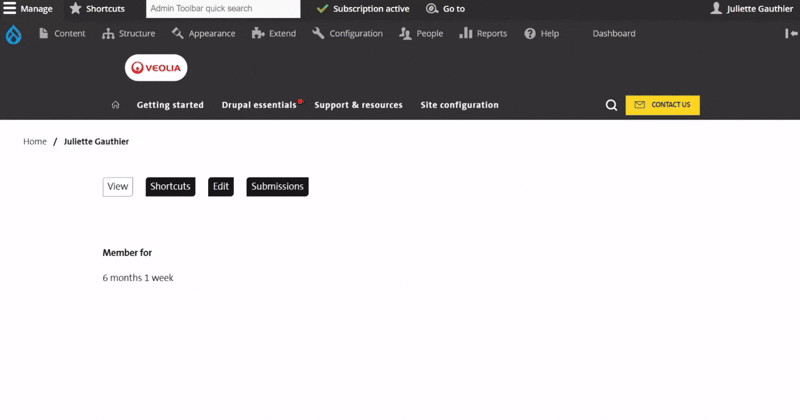Open Getting started navigation item
The height and width of the screenshot is (420, 800).
(170, 105)
